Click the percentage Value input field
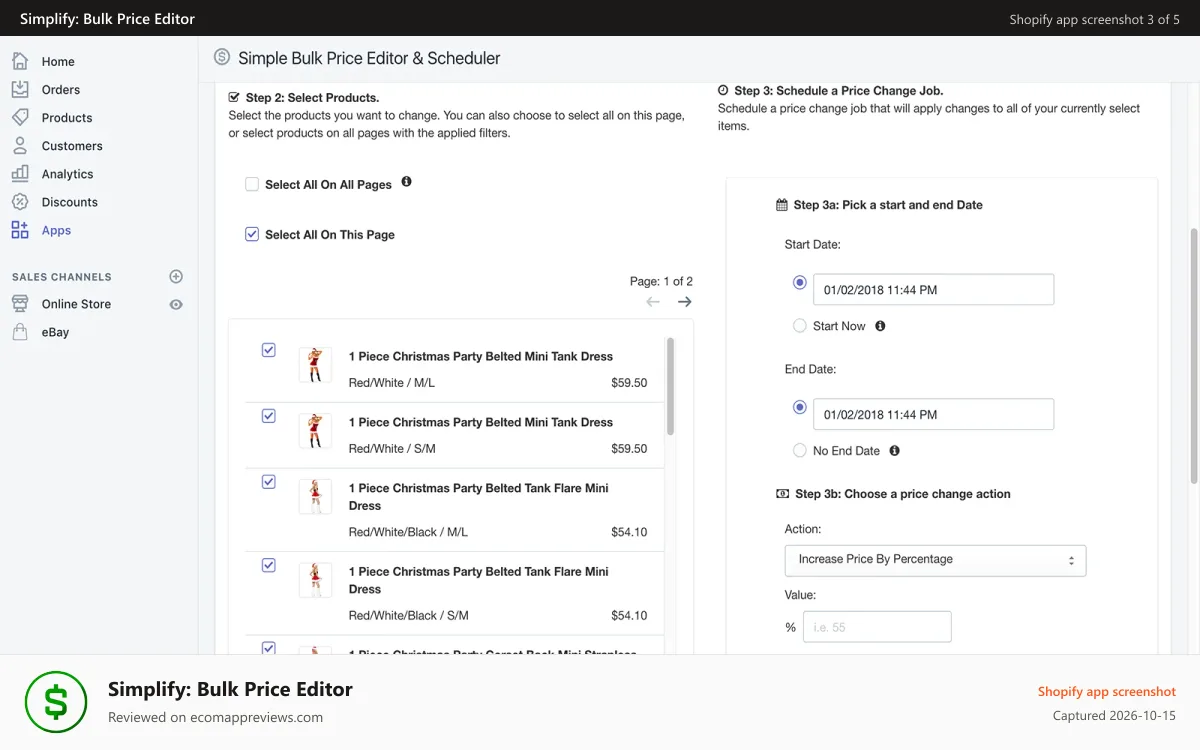Screen dimensions: 1200x750 [876, 627]
